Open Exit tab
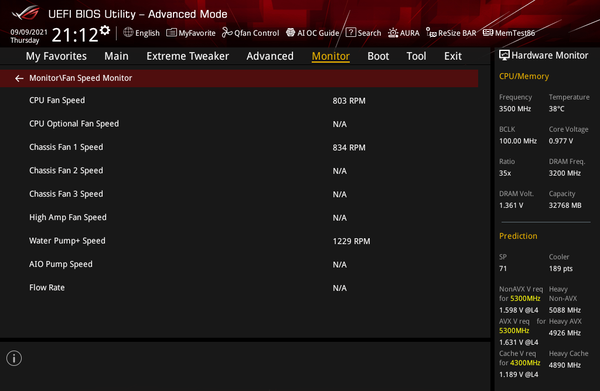Screen dimensions: 600x391 [x=453, y=56]
